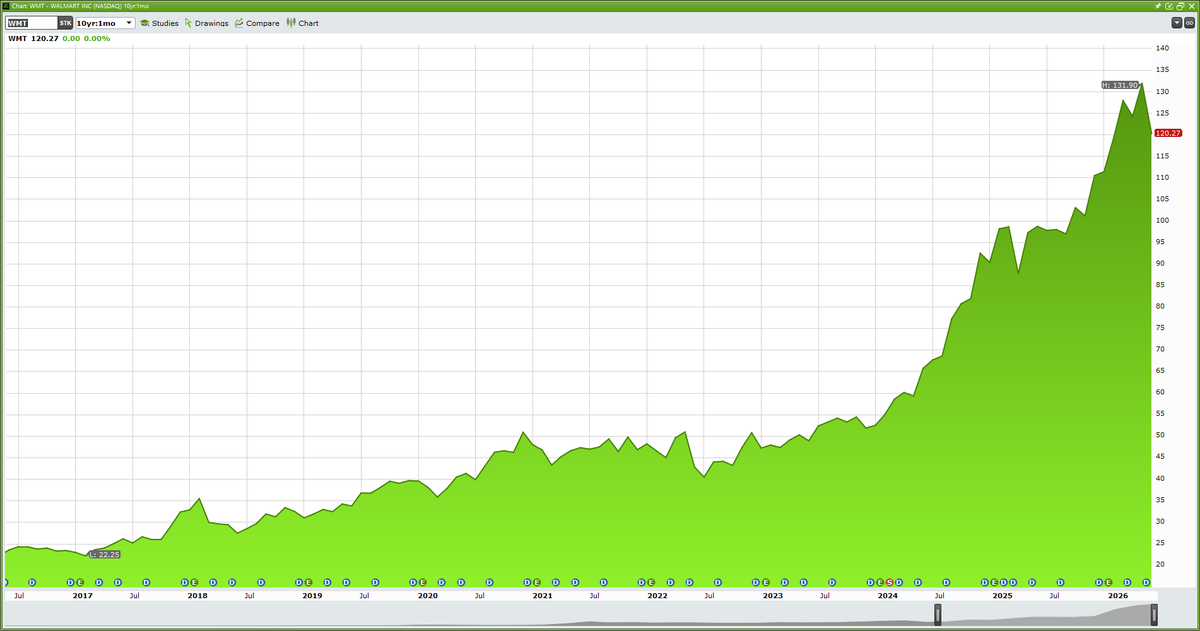Click the D dividend marker left of 2022 E marker
This screenshot has height=631, width=1200.
tap(642, 581)
